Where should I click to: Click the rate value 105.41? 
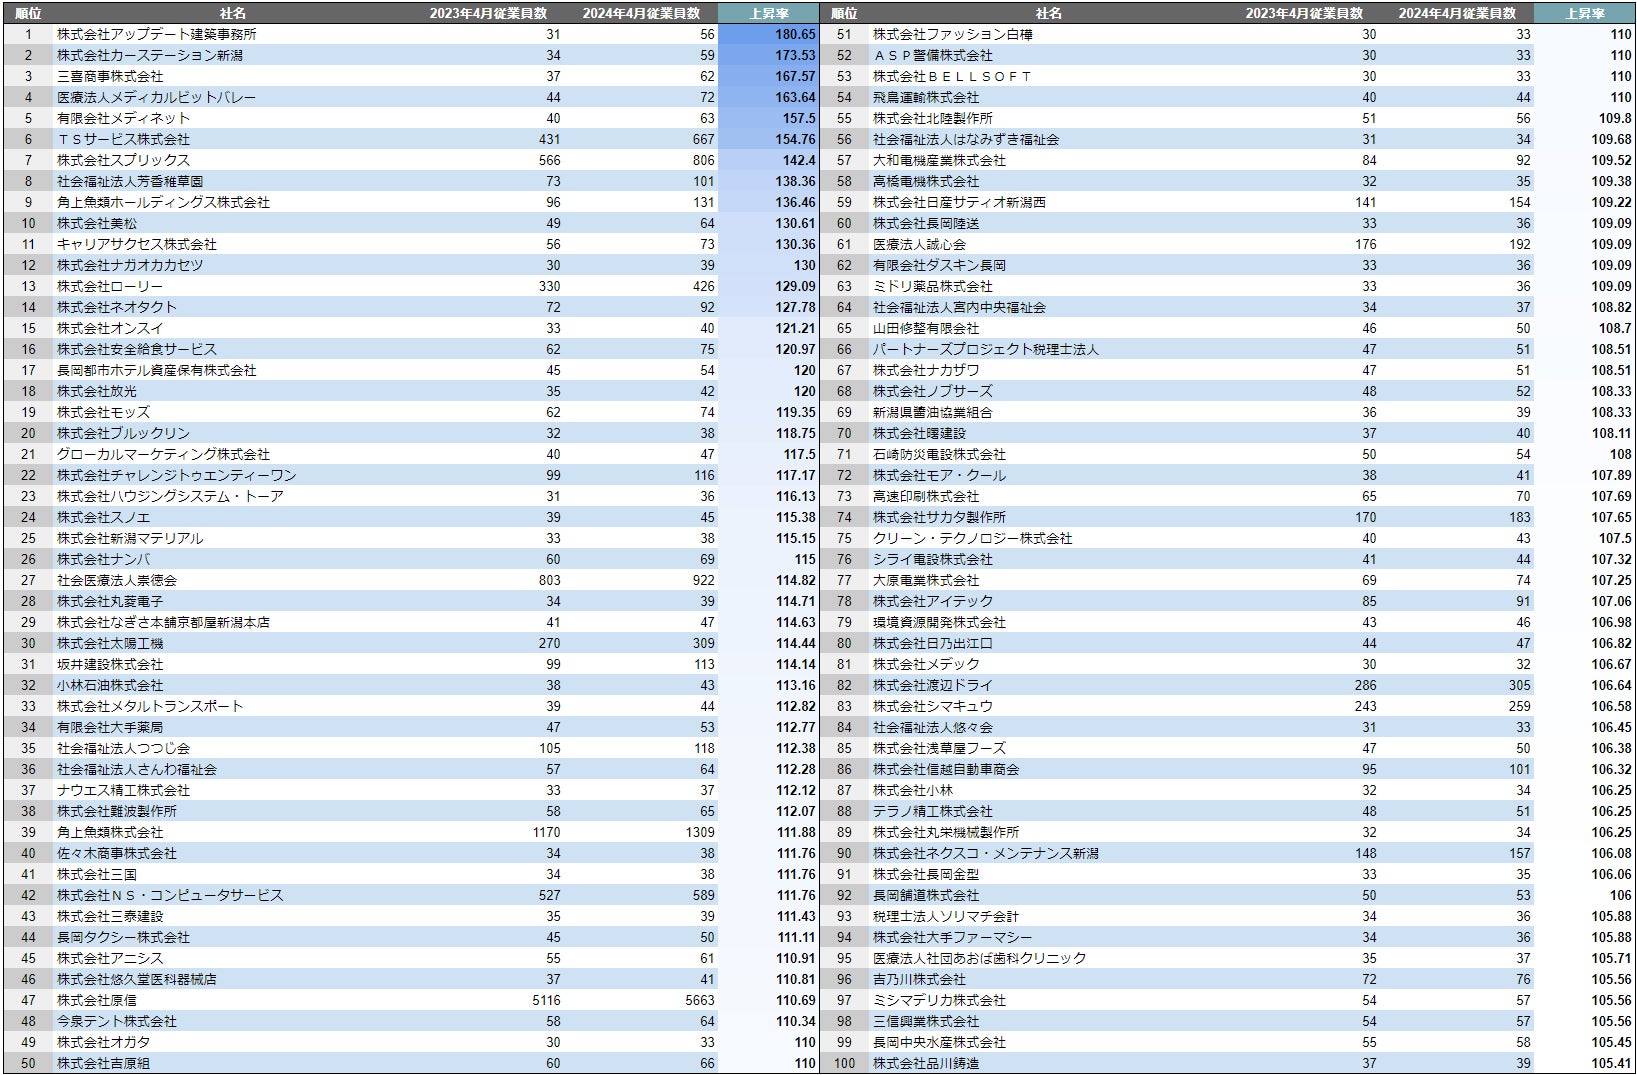[x=1611, y=1063]
